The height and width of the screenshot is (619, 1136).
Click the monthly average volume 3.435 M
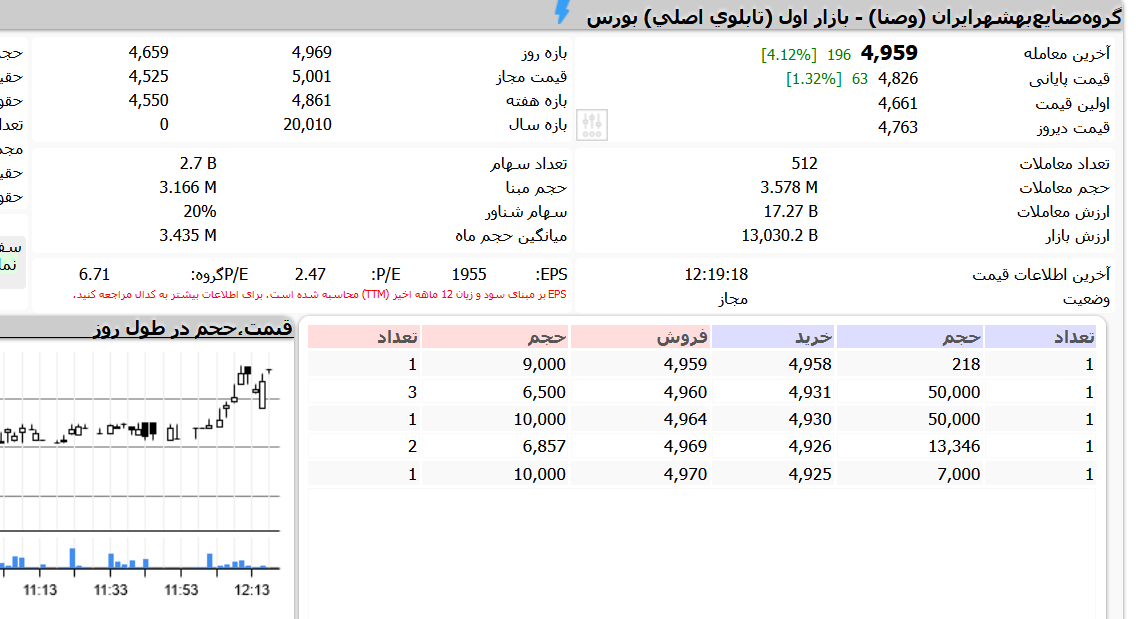pos(188,236)
